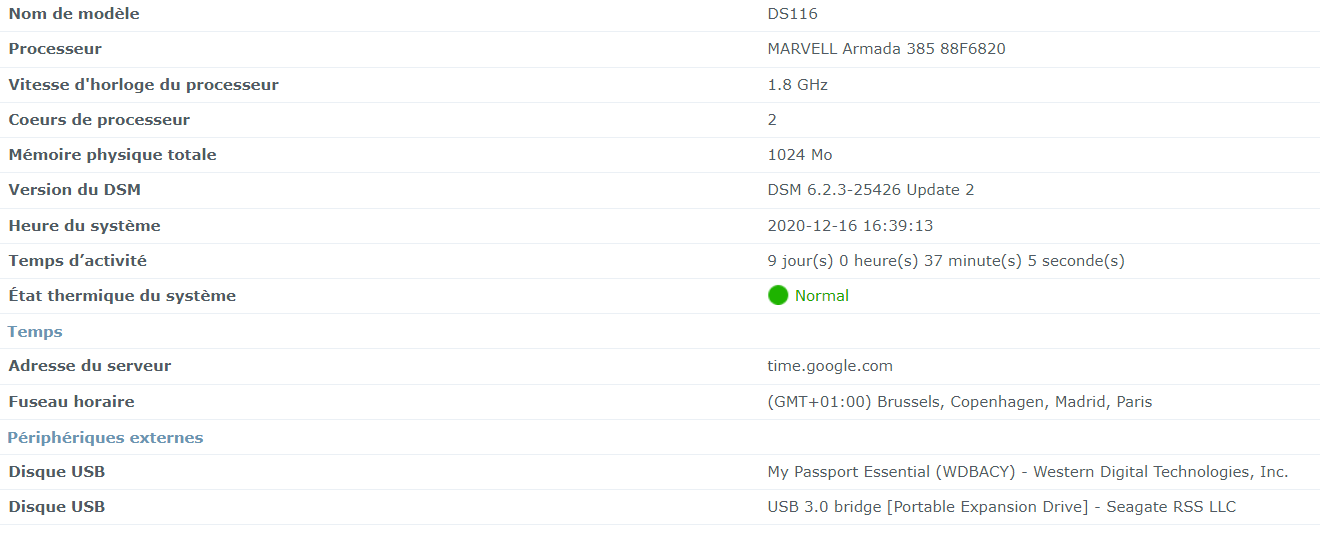The image size is (1320, 538).
Task: Select Coeurs de processeur row
Action: point(660,120)
